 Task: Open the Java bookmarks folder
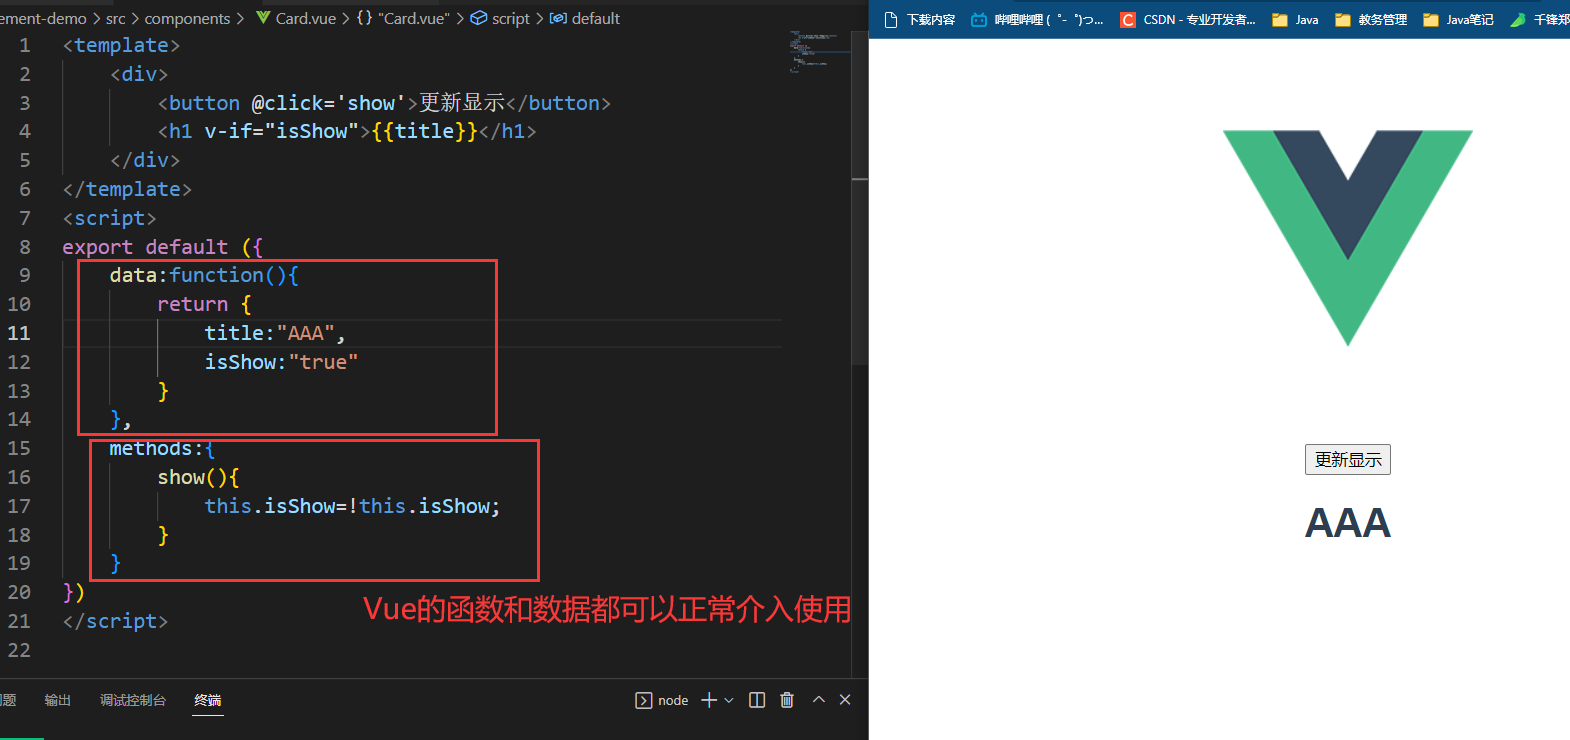1295,19
